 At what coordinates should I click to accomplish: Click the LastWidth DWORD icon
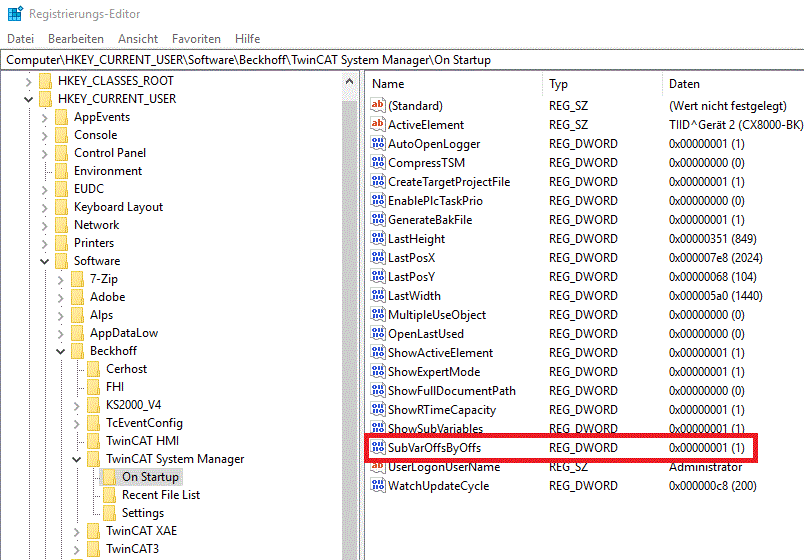(378, 295)
